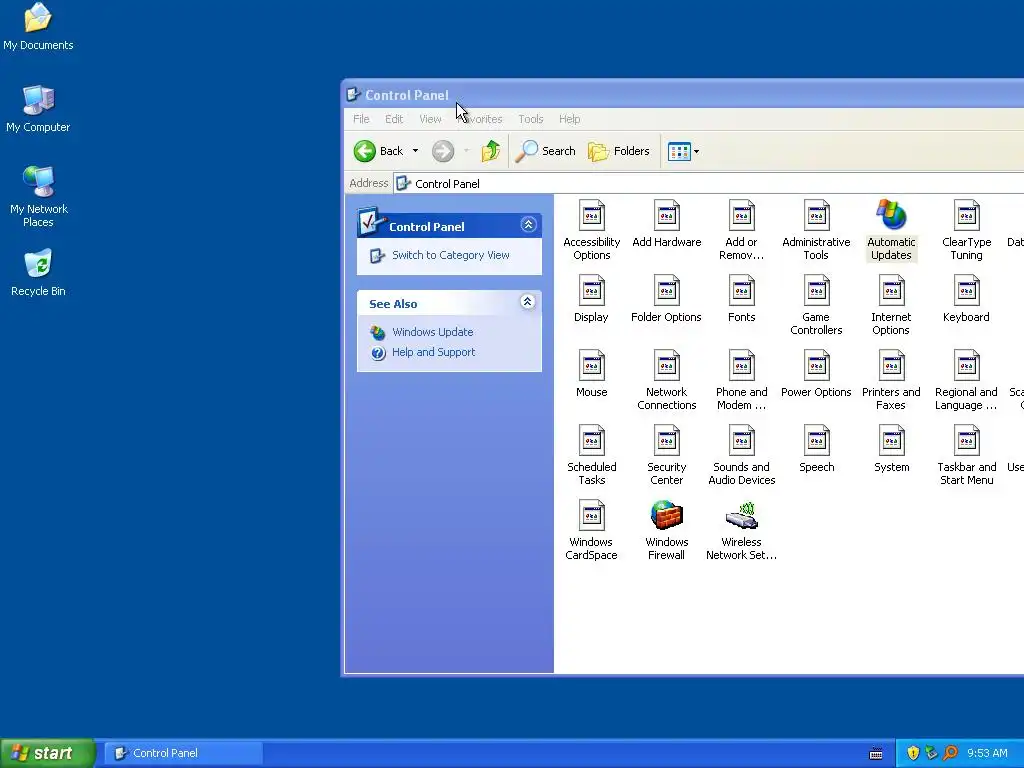Click the Address bar field
Viewport: 1024px width, 768px height.
709,184
